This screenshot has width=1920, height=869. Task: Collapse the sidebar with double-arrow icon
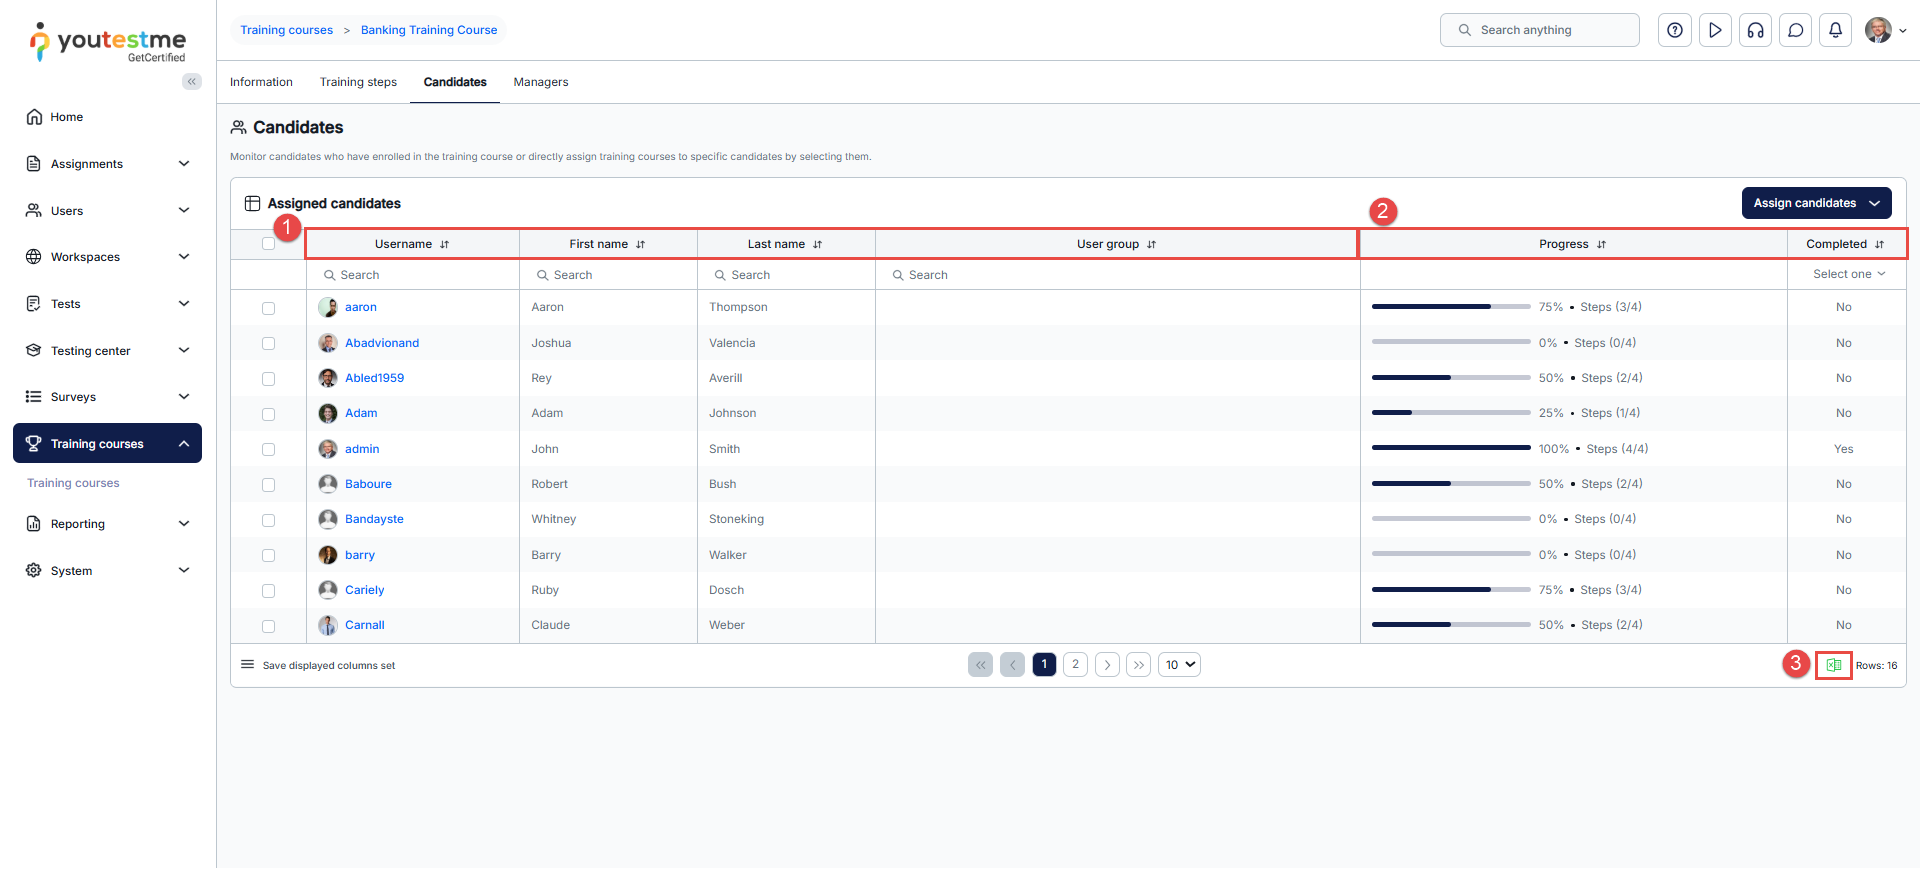[191, 82]
